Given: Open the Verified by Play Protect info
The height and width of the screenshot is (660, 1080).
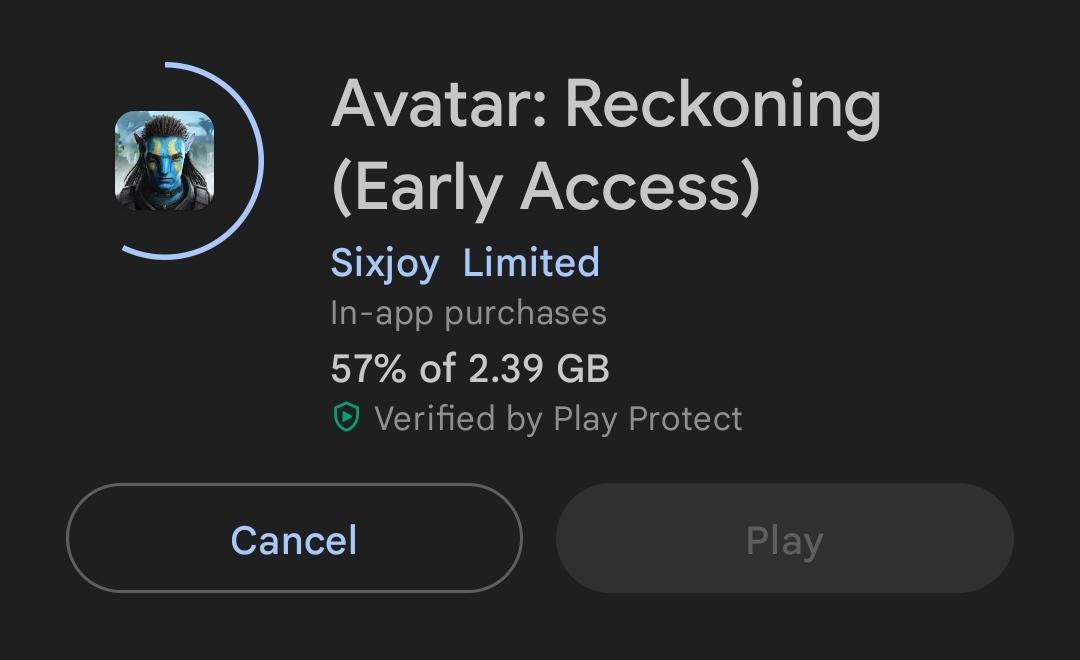Looking at the screenshot, I should pos(557,418).
